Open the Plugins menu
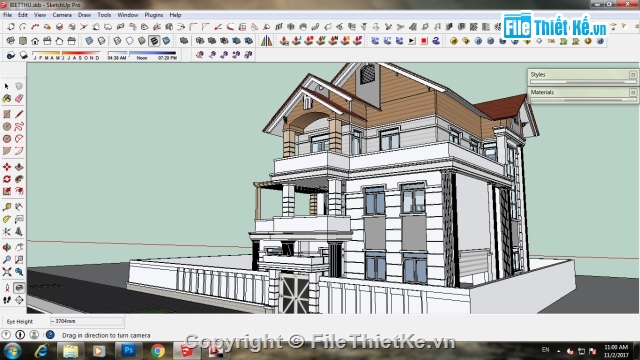This screenshot has height=360, width=640. (x=153, y=15)
